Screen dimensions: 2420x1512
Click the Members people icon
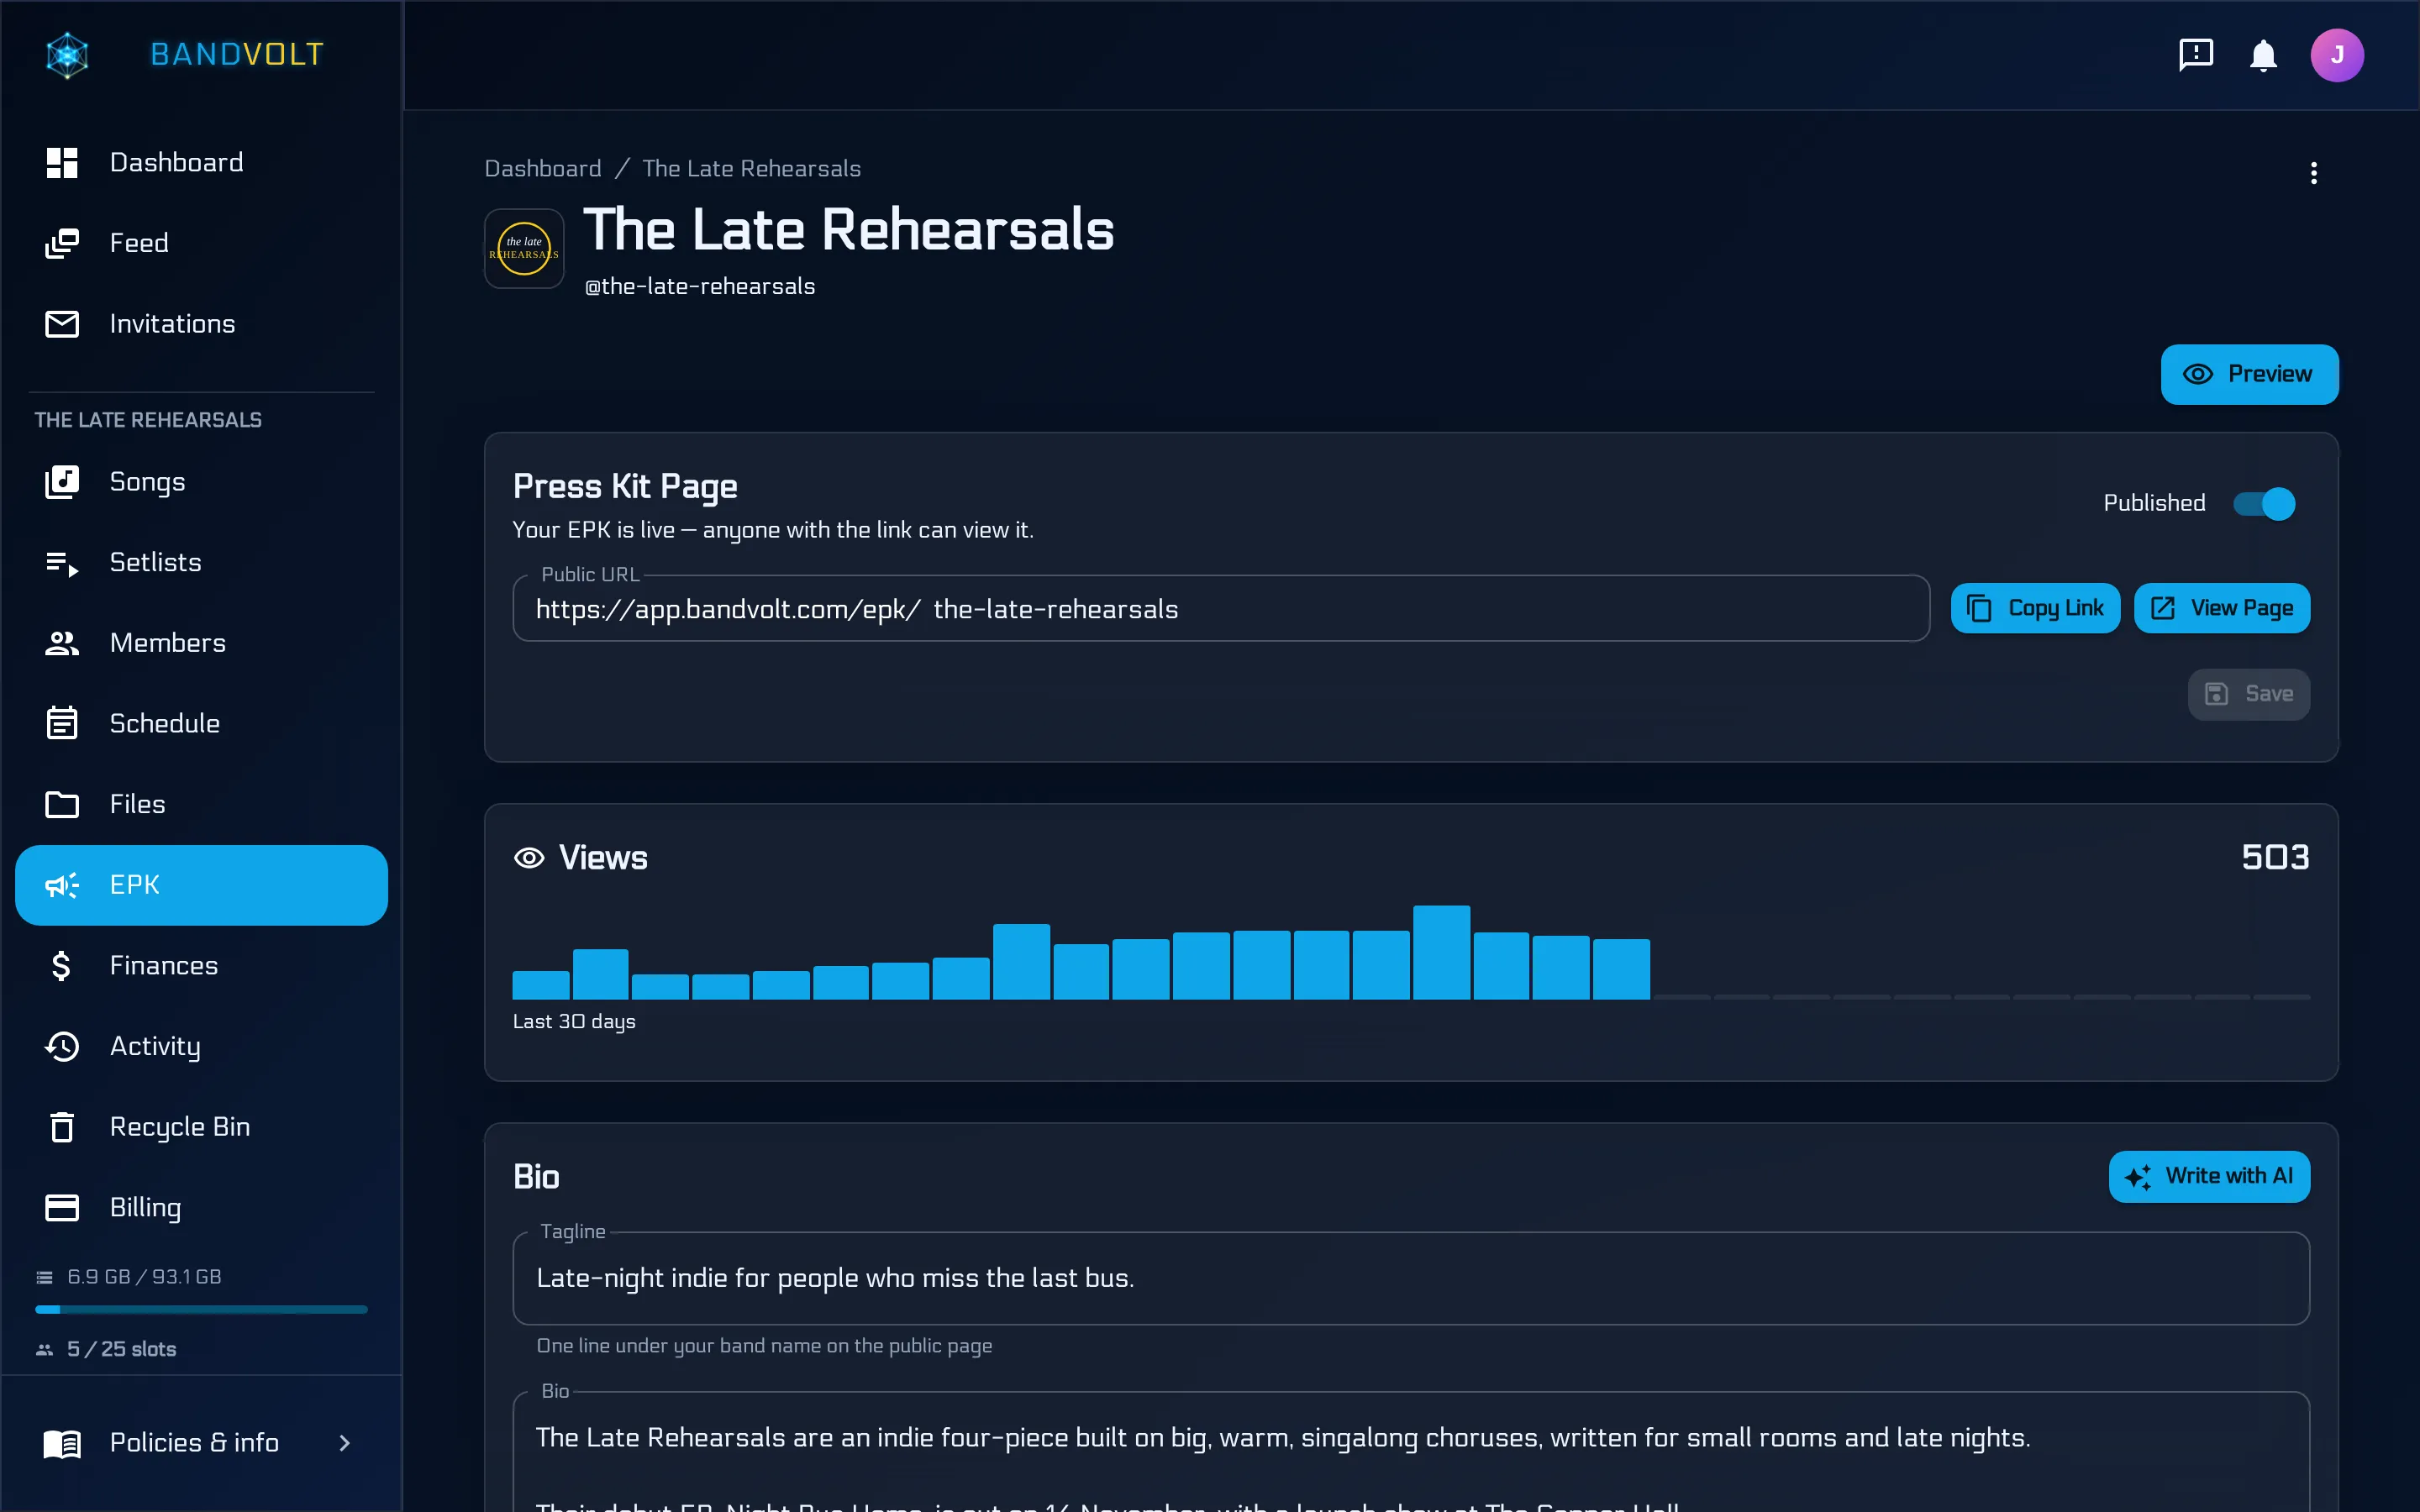(62, 643)
